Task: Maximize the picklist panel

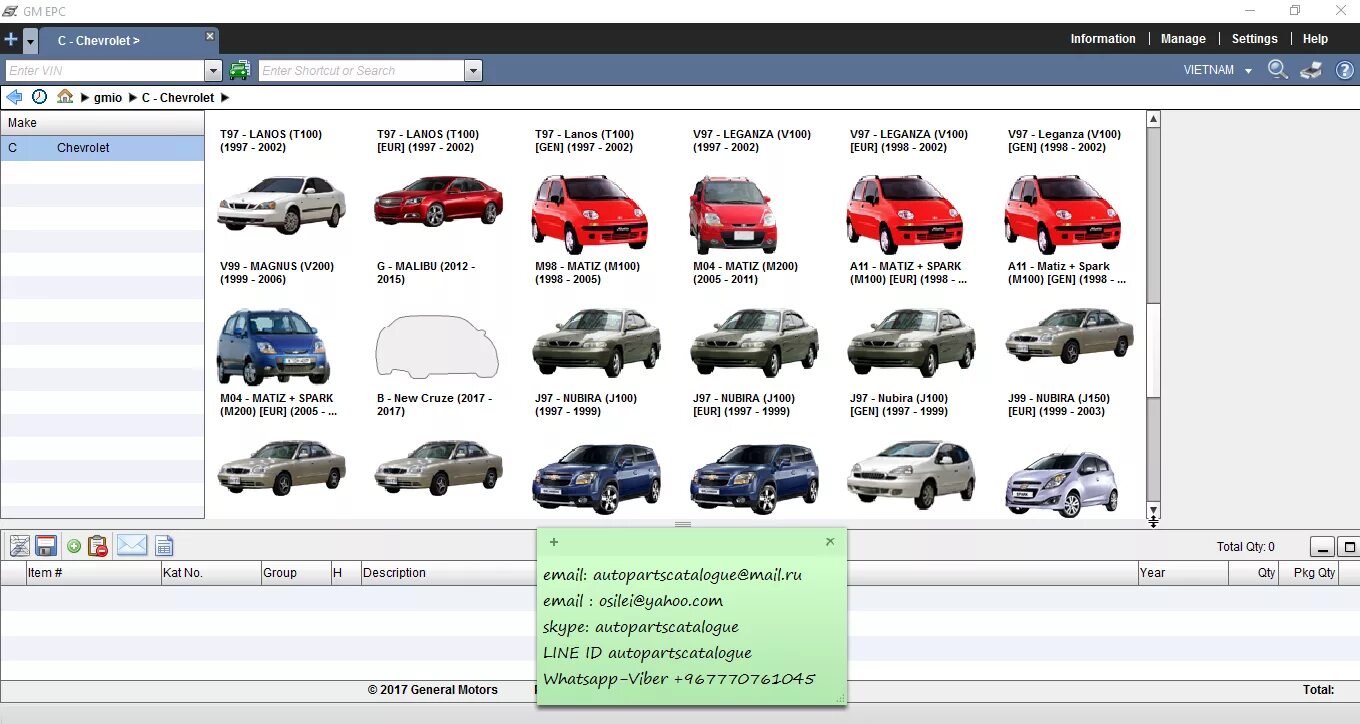Action: [x=1349, y=547]
